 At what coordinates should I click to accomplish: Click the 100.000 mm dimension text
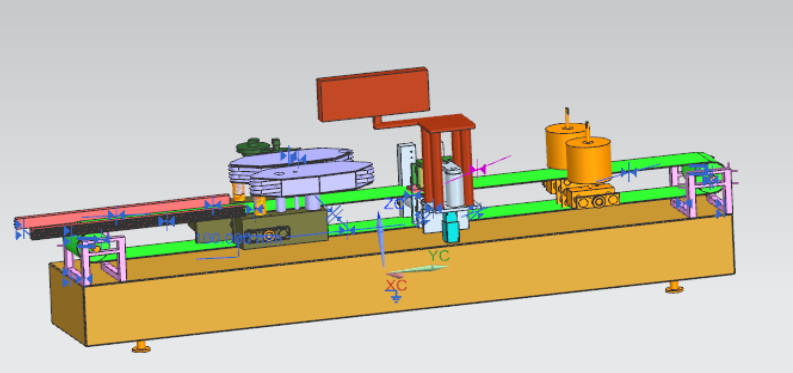tap(238, 238)
